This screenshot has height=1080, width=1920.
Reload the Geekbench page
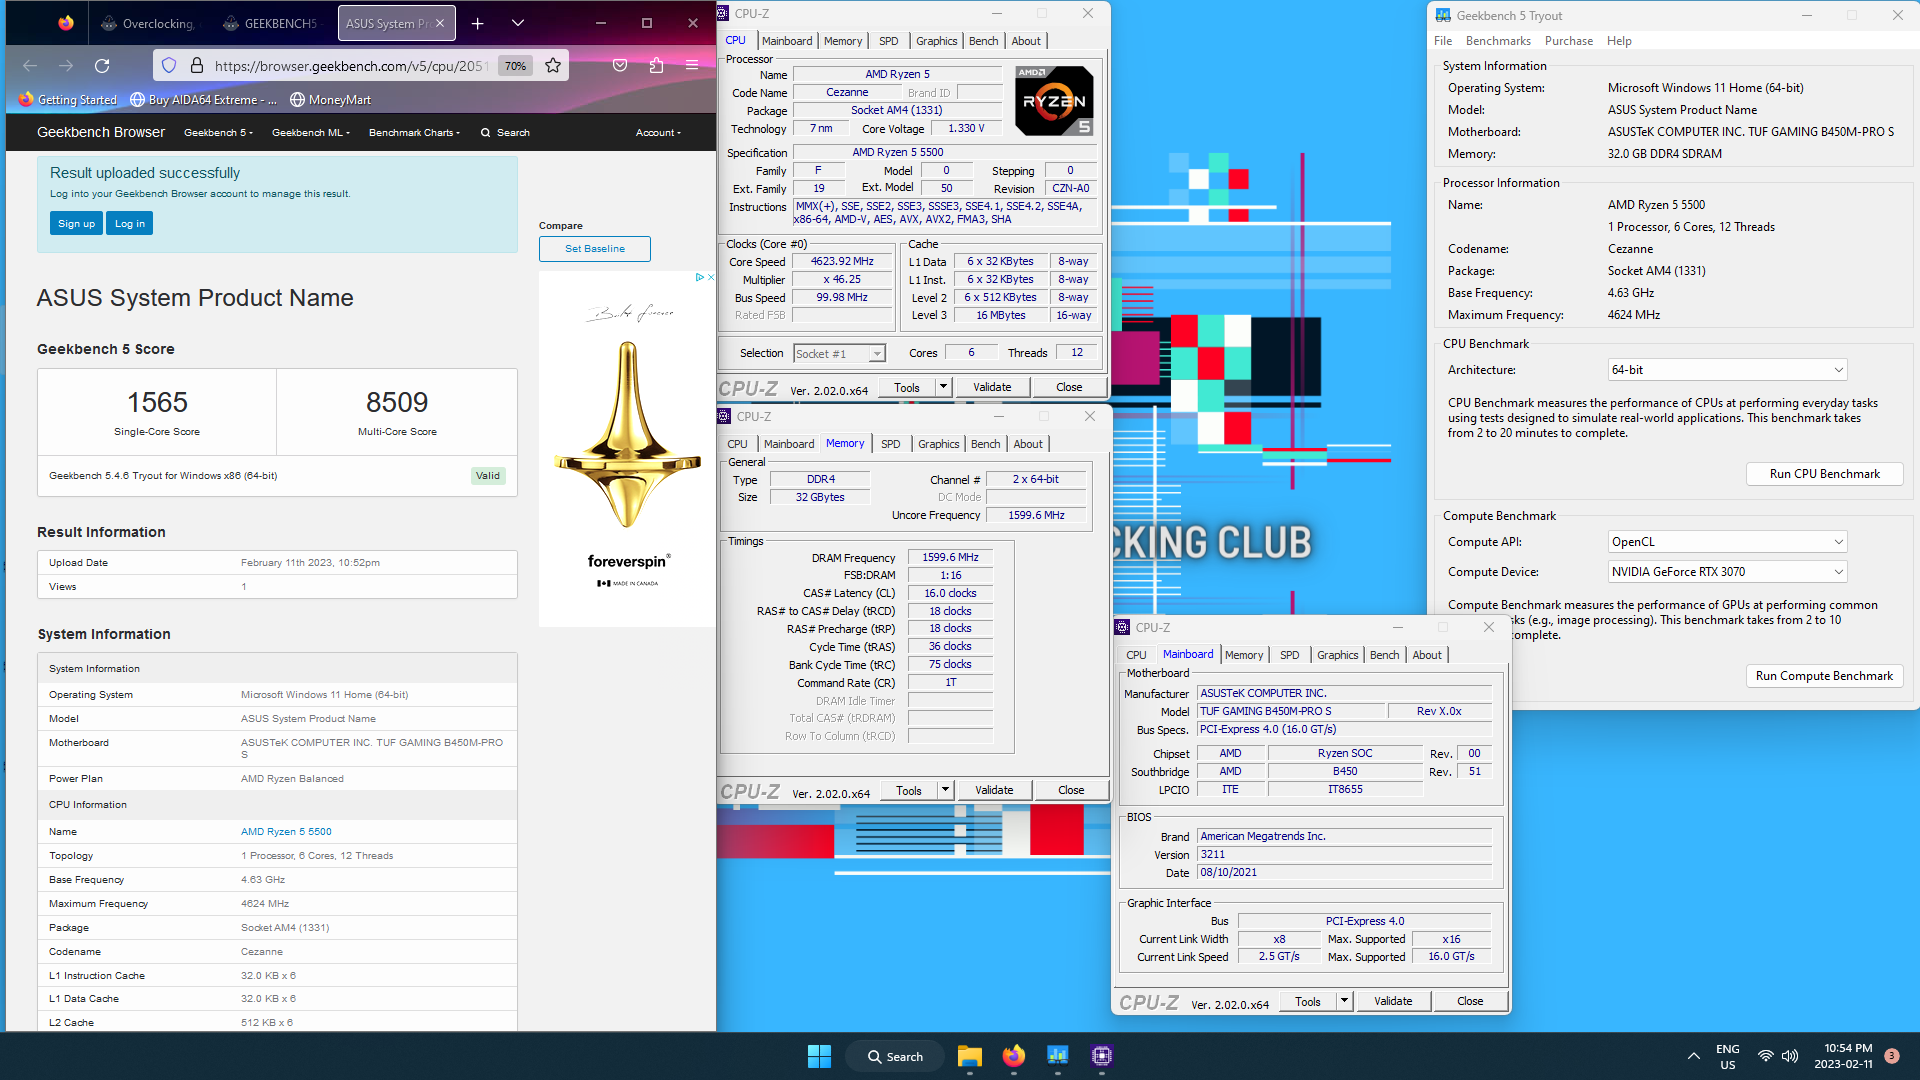coord(102,66)
